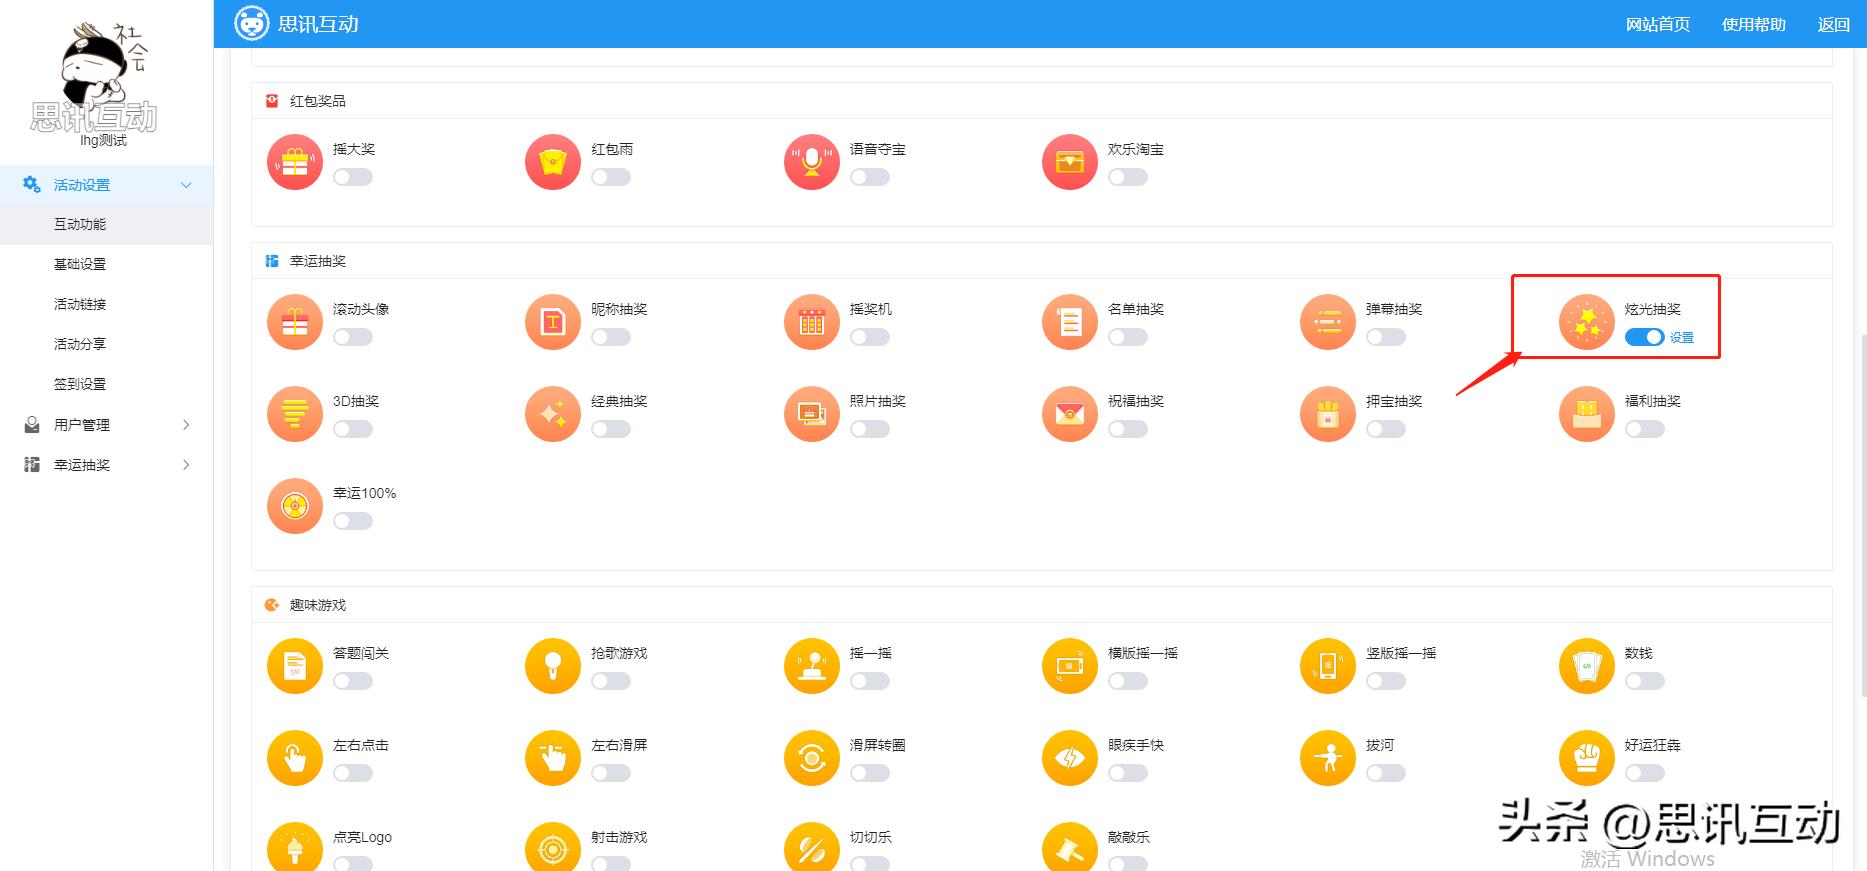Image resolution: width=1867 pixels, height=871 pixels.
Task: Click the 摇大奖 gift icon
Action: pyautogui.click(x=295, y=162)
